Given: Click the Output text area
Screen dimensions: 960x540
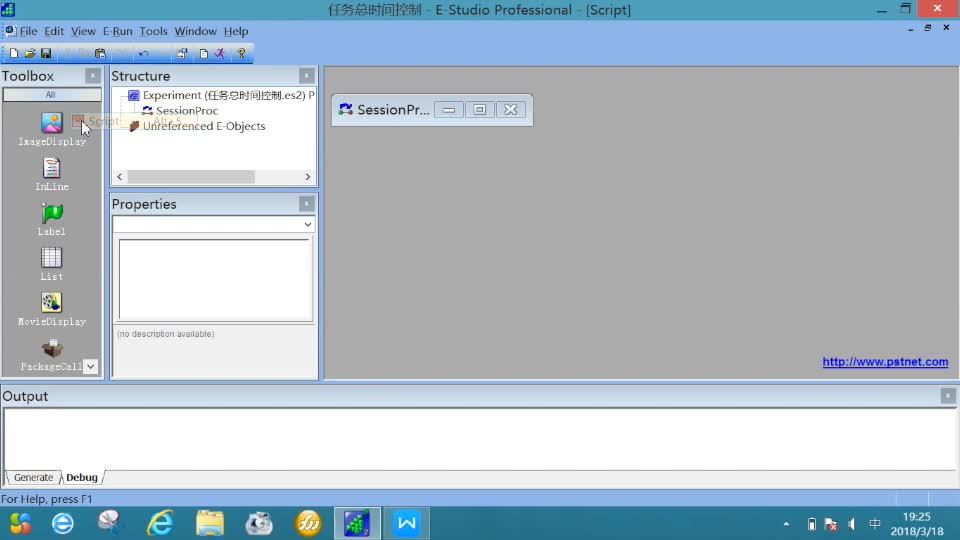Looking at the screenshot, I should coord(479,439).
